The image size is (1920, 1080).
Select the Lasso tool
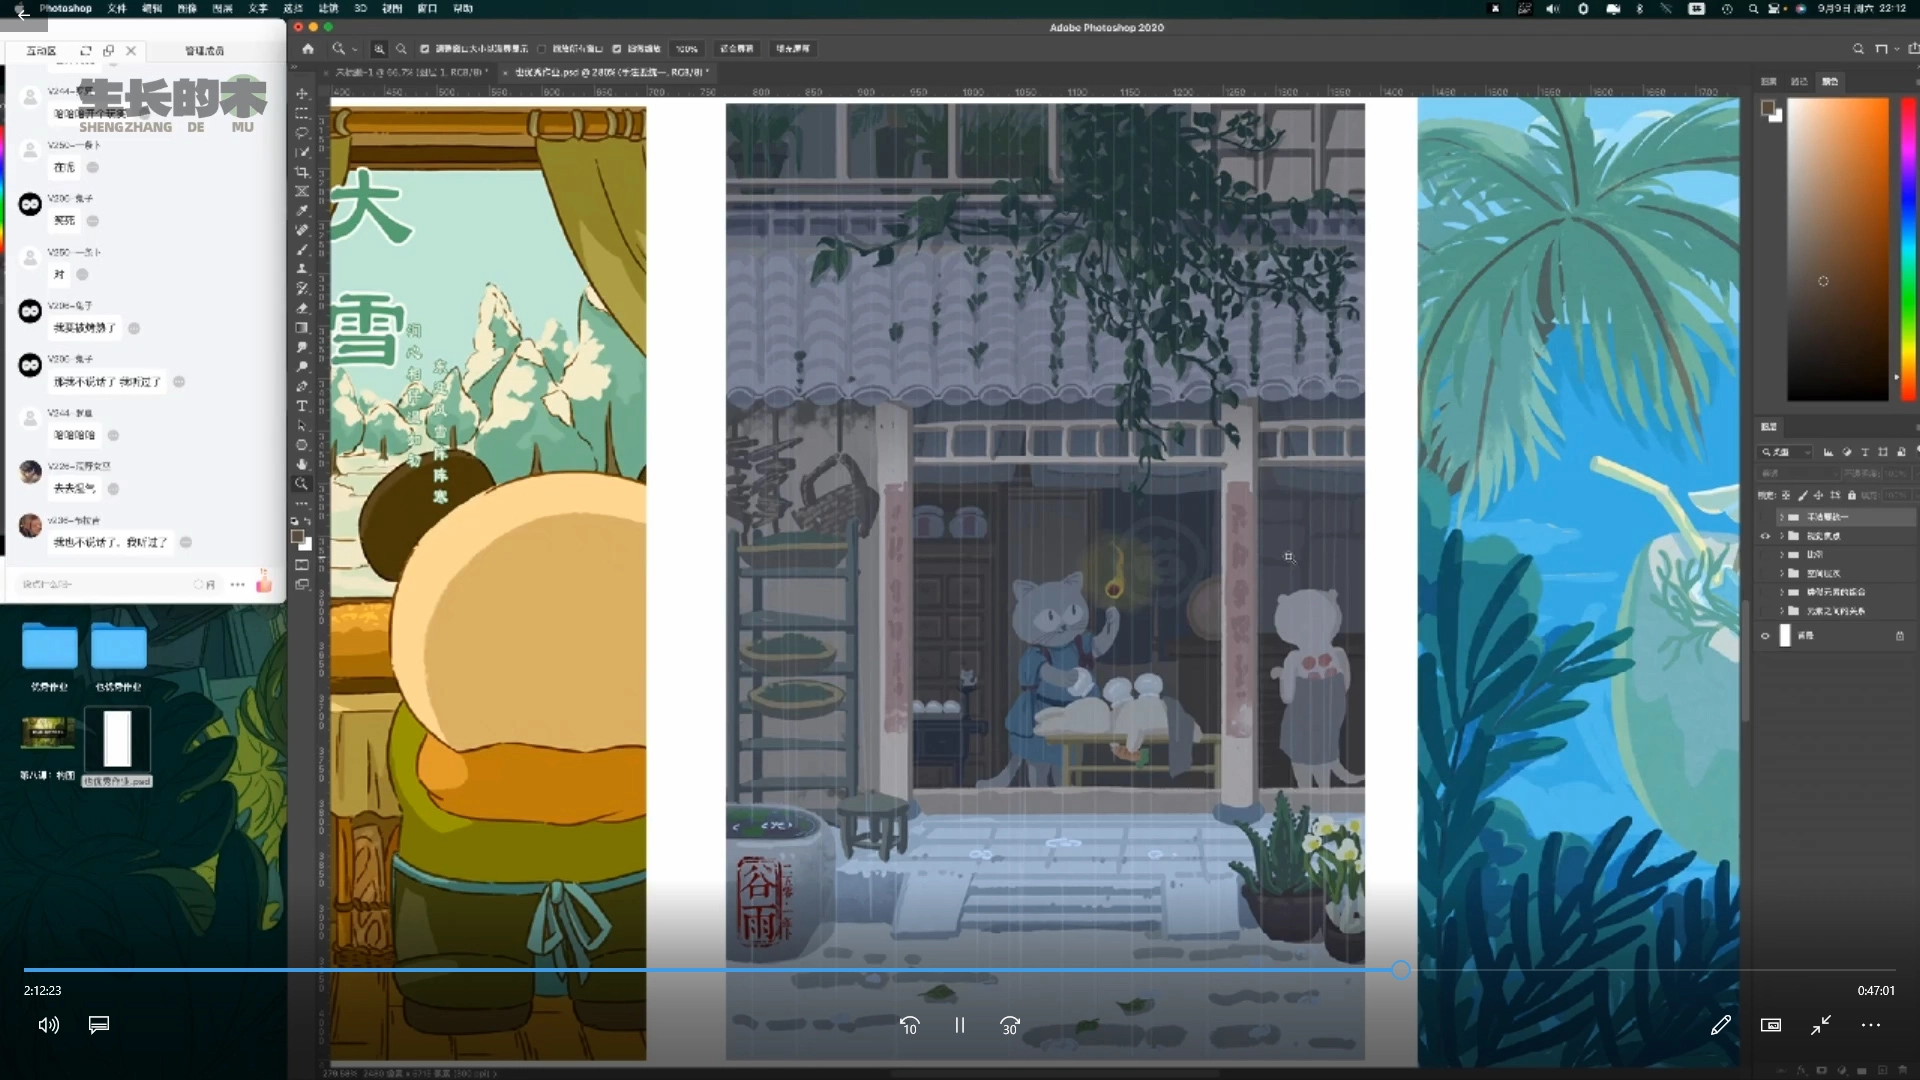click(301, 132)
